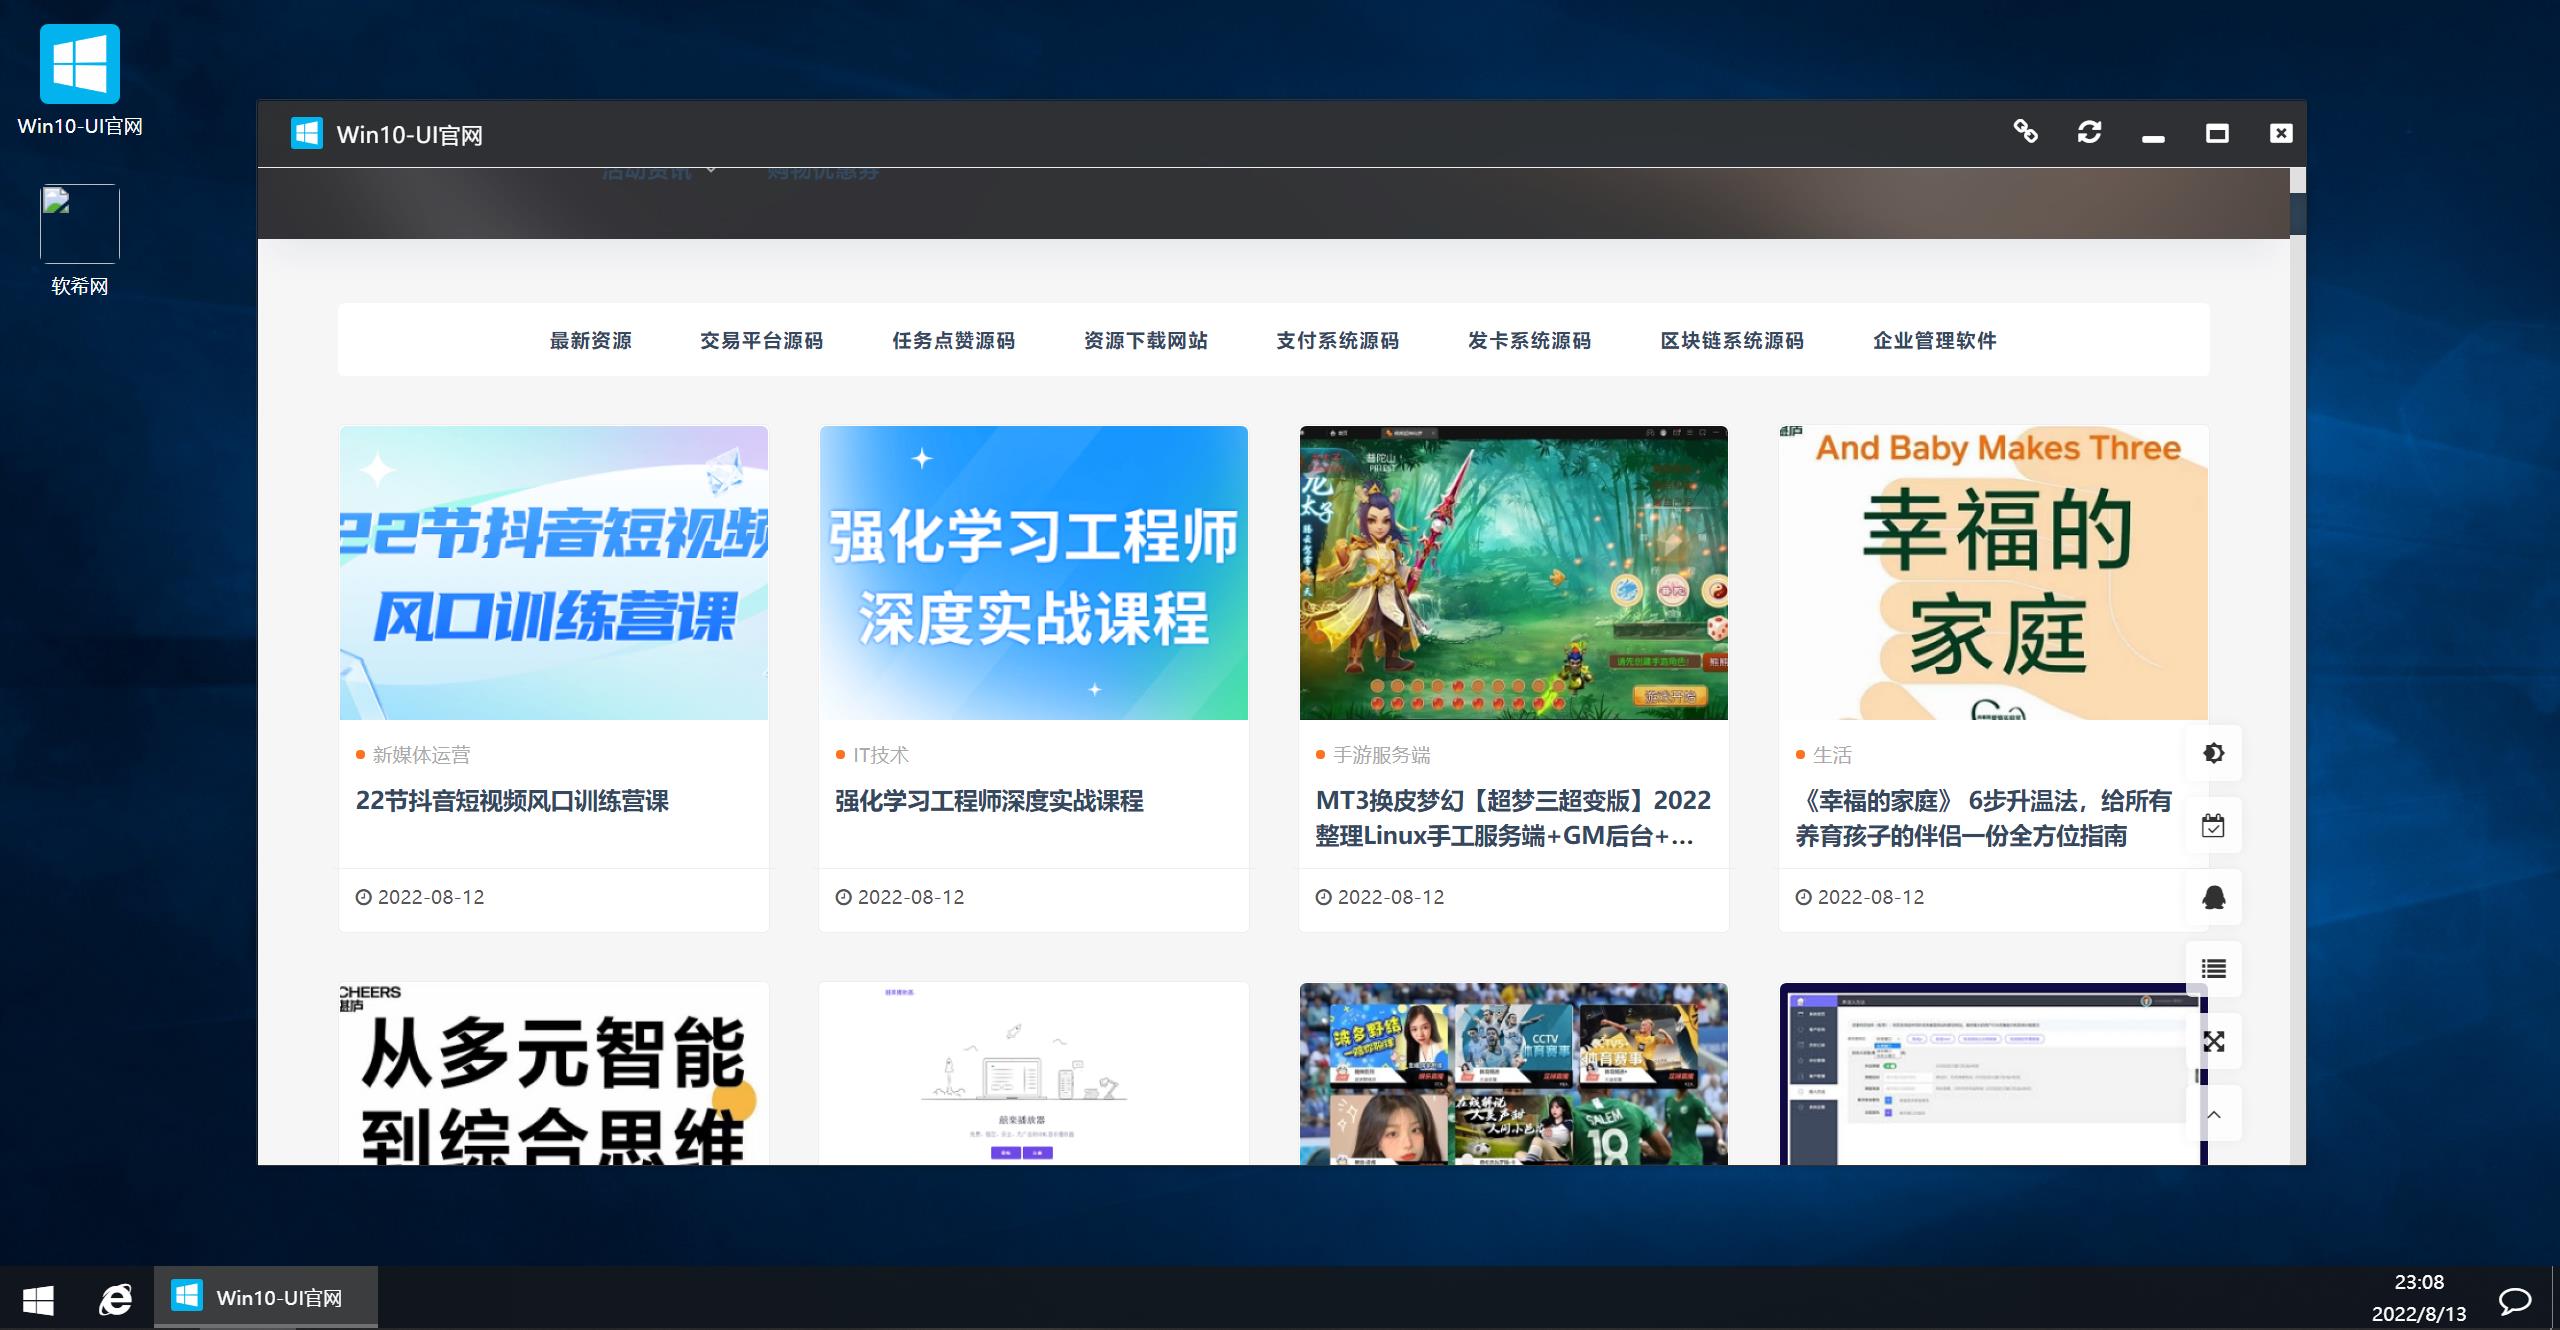Refresh the page with the title bar reload icon
2560x1330 pixels.
tap(2089, 132)
